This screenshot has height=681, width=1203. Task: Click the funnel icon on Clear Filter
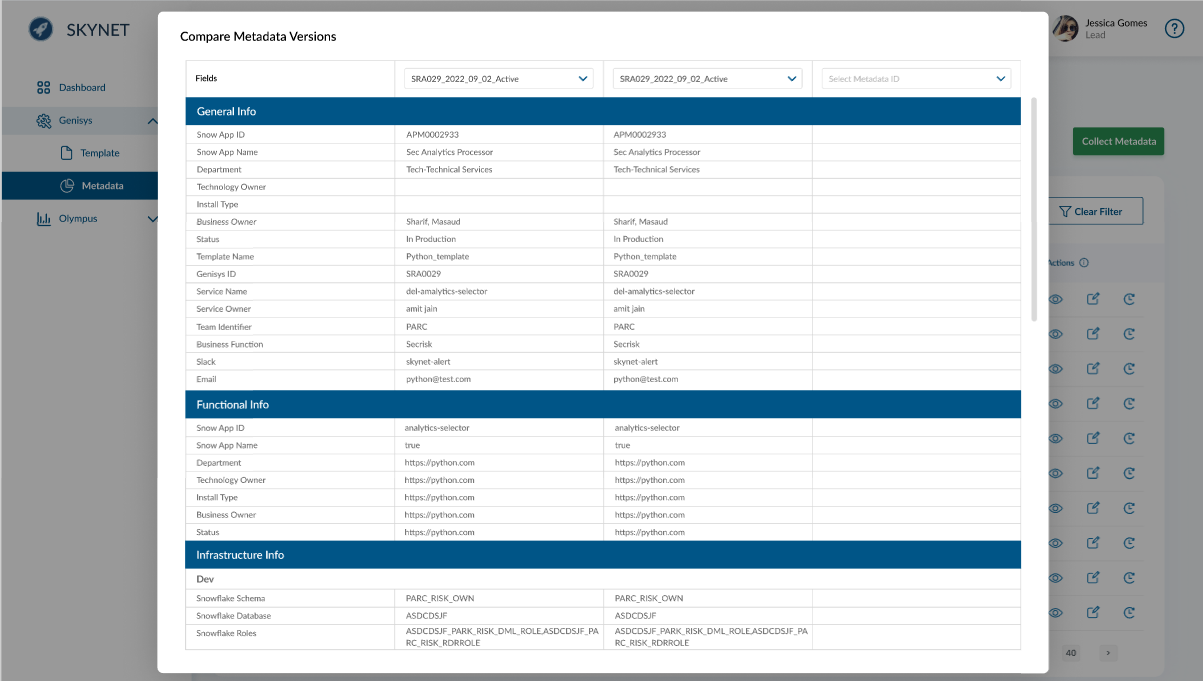coord(1065,211)
